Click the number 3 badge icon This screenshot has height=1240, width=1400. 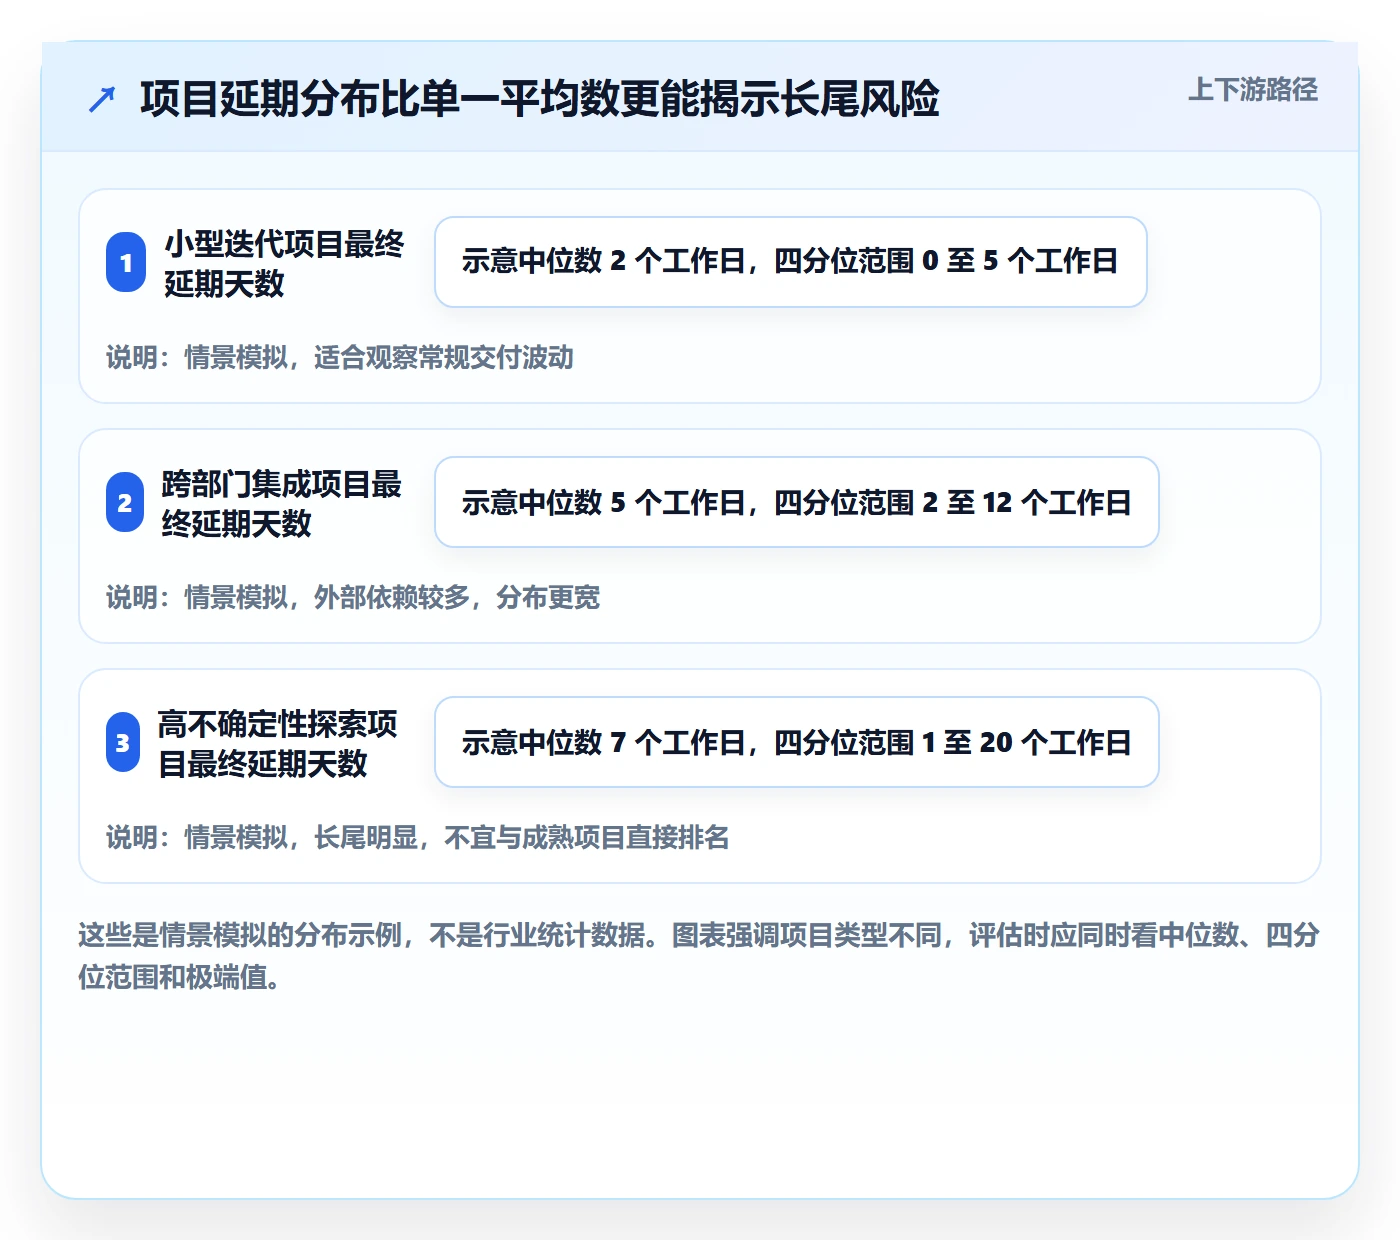(123, 742)
